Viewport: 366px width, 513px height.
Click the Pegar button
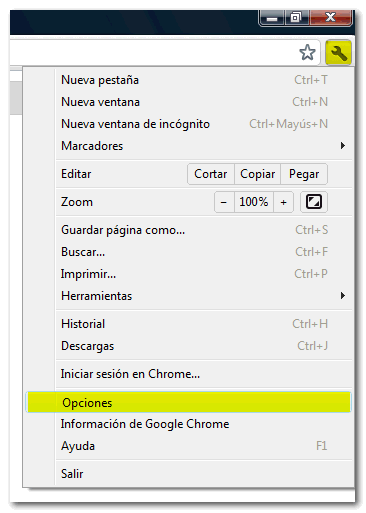[304, 174]
